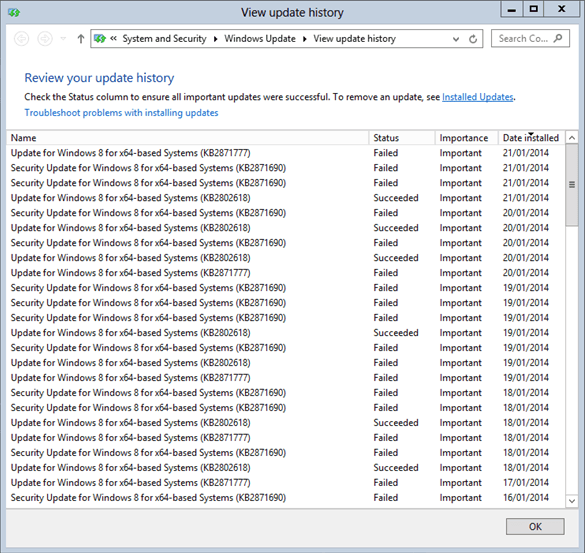Viewport: 587px width, 553px height.
Task: Expand address bar previous locations chevron
Action: pos(456,39)
